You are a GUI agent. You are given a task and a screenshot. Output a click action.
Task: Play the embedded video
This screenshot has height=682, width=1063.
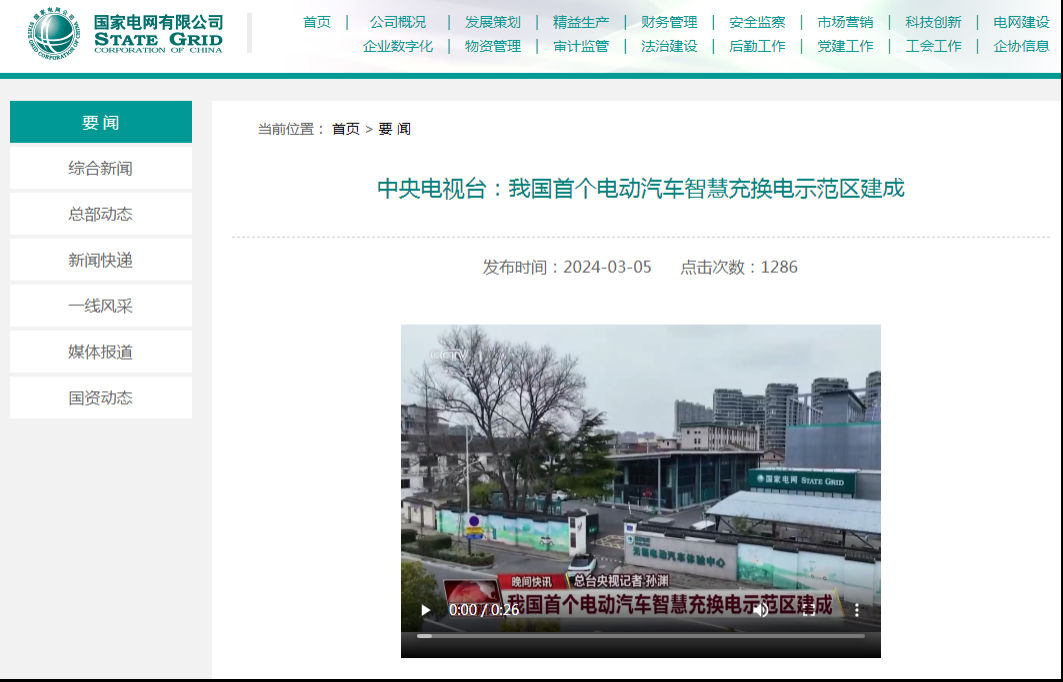(425, 610)
